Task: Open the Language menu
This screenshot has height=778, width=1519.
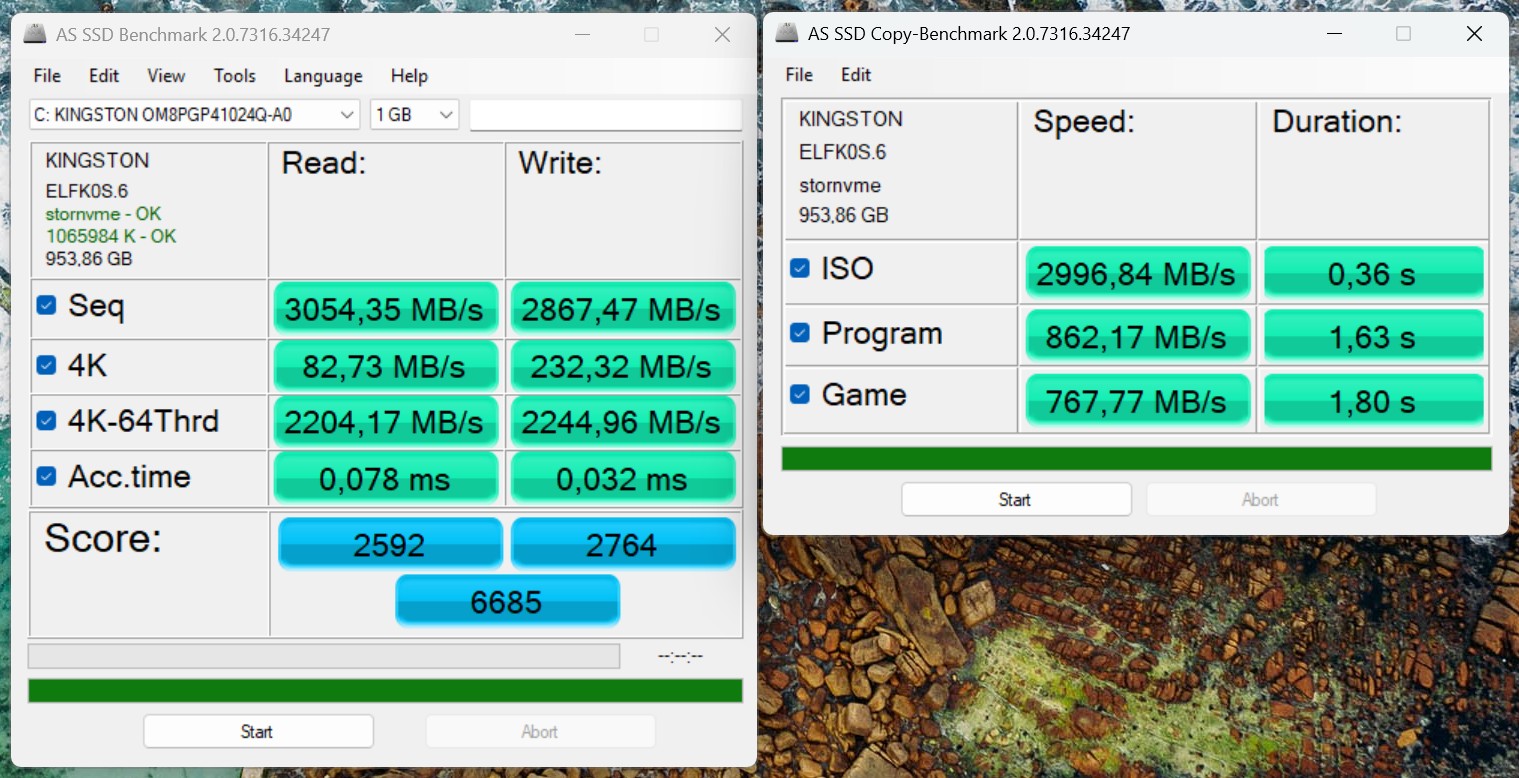Action: [323, 76]
